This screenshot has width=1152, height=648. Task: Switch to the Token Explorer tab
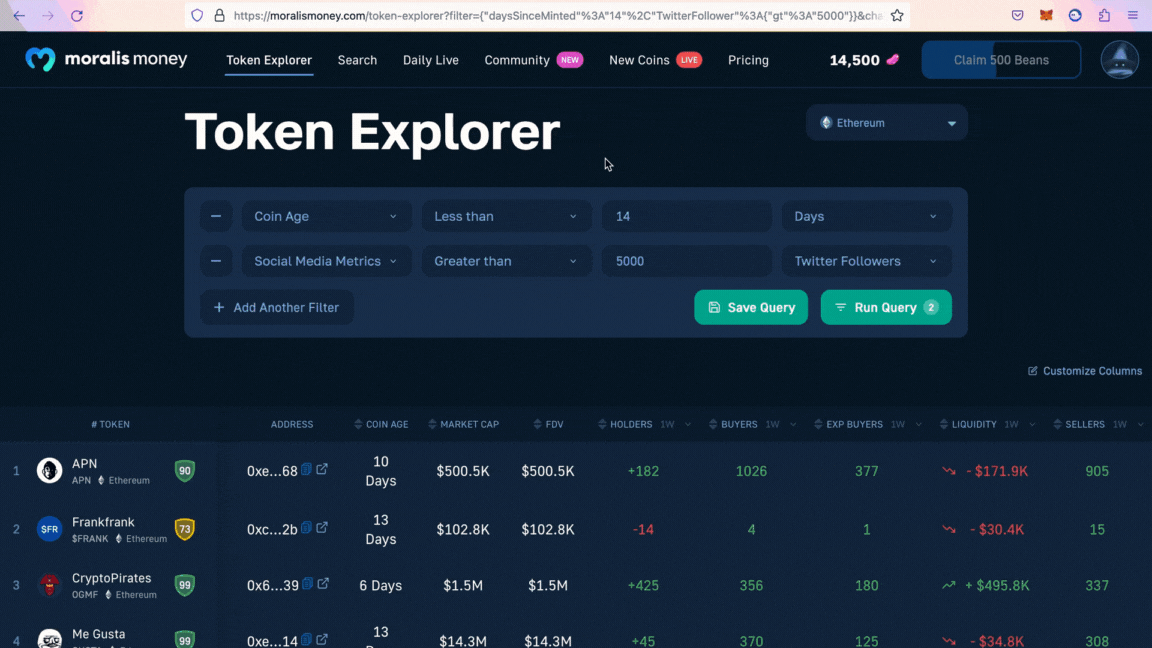(269, 60)
